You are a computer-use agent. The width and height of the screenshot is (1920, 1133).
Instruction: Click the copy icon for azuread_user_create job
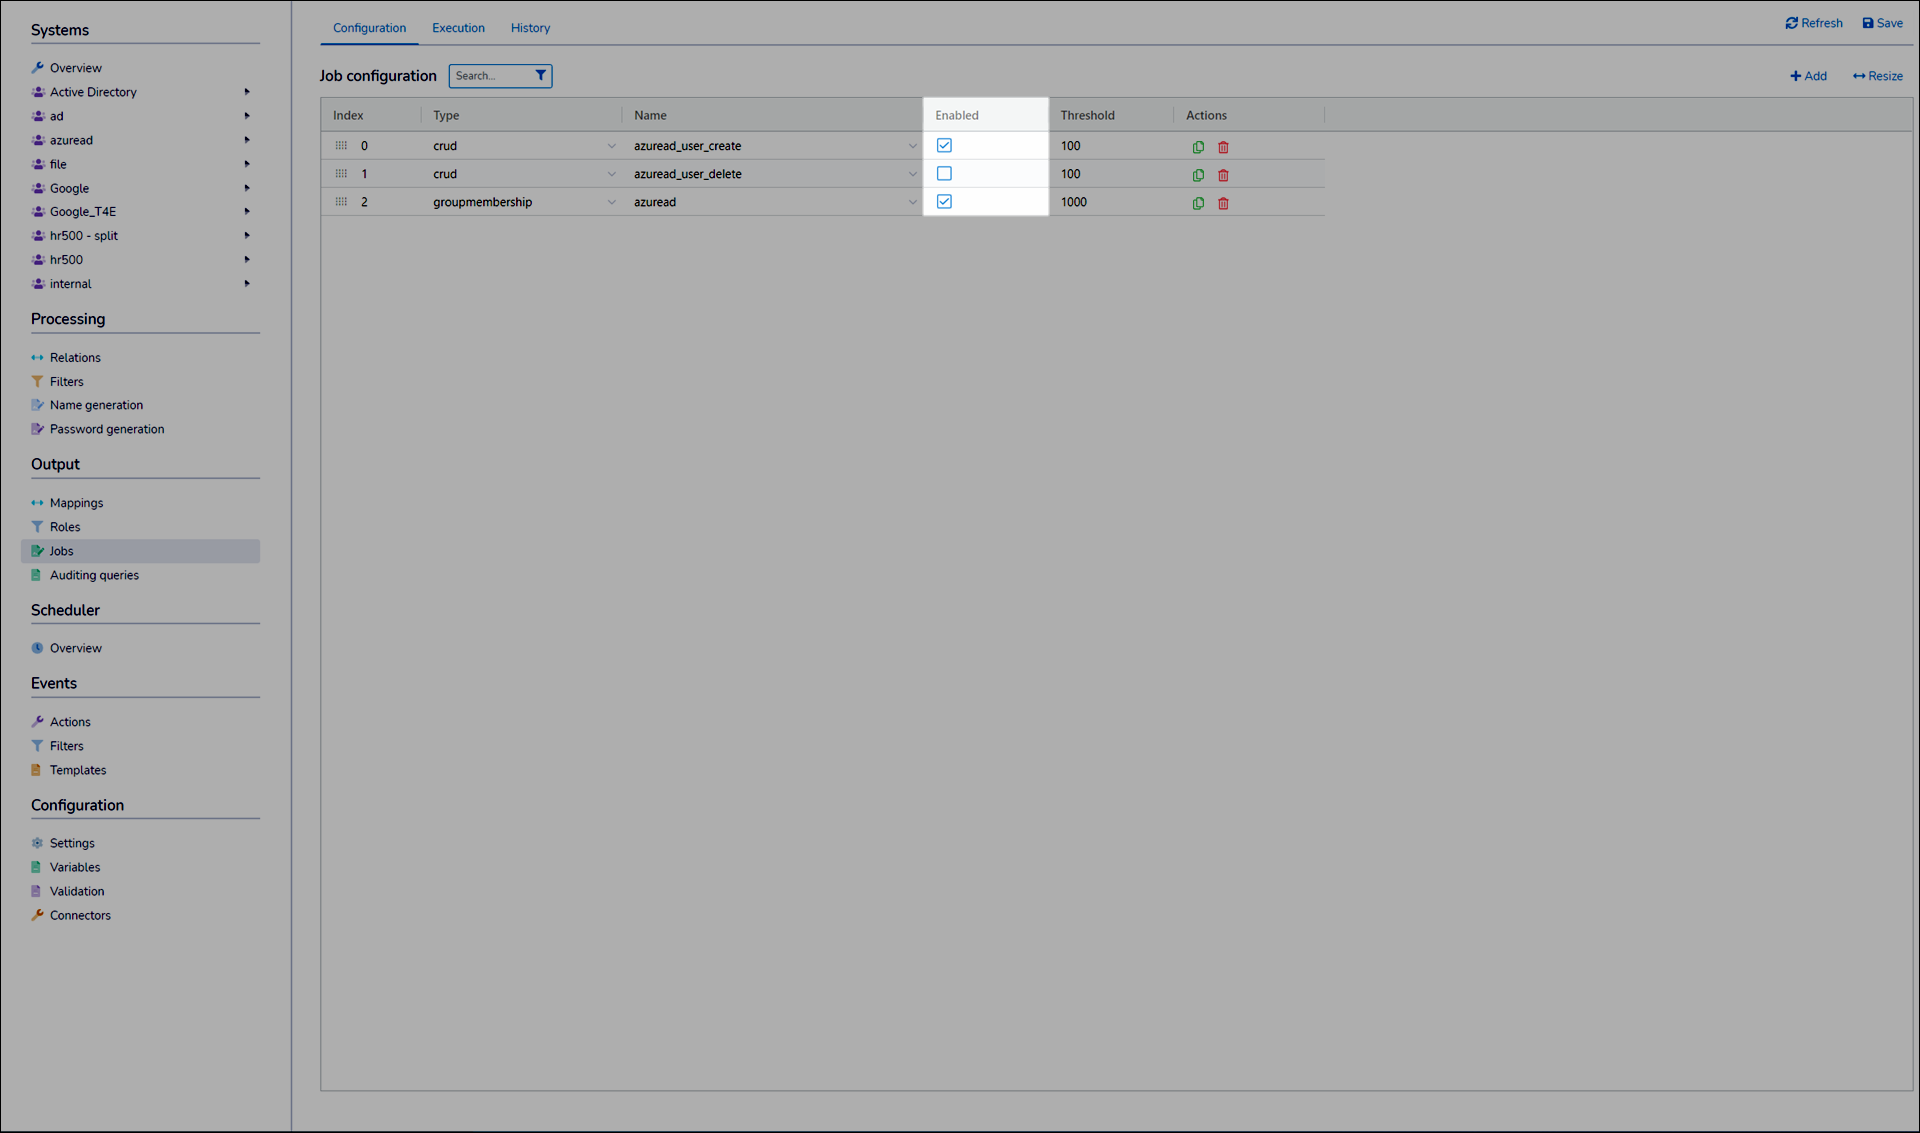[1198, 147]
